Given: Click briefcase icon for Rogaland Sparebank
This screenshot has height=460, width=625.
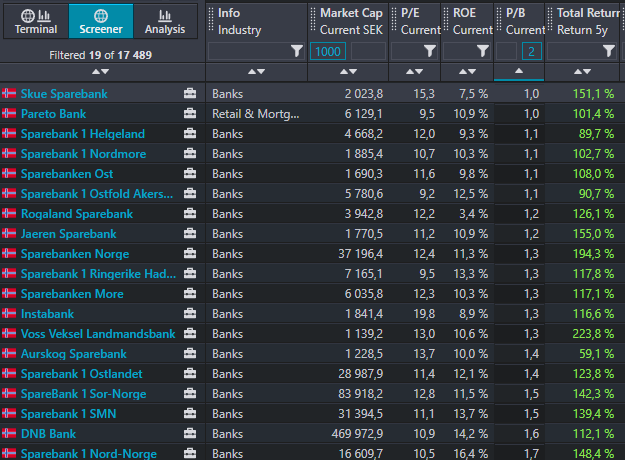Looking at the screenshot, I should click(x=190, y=213).
